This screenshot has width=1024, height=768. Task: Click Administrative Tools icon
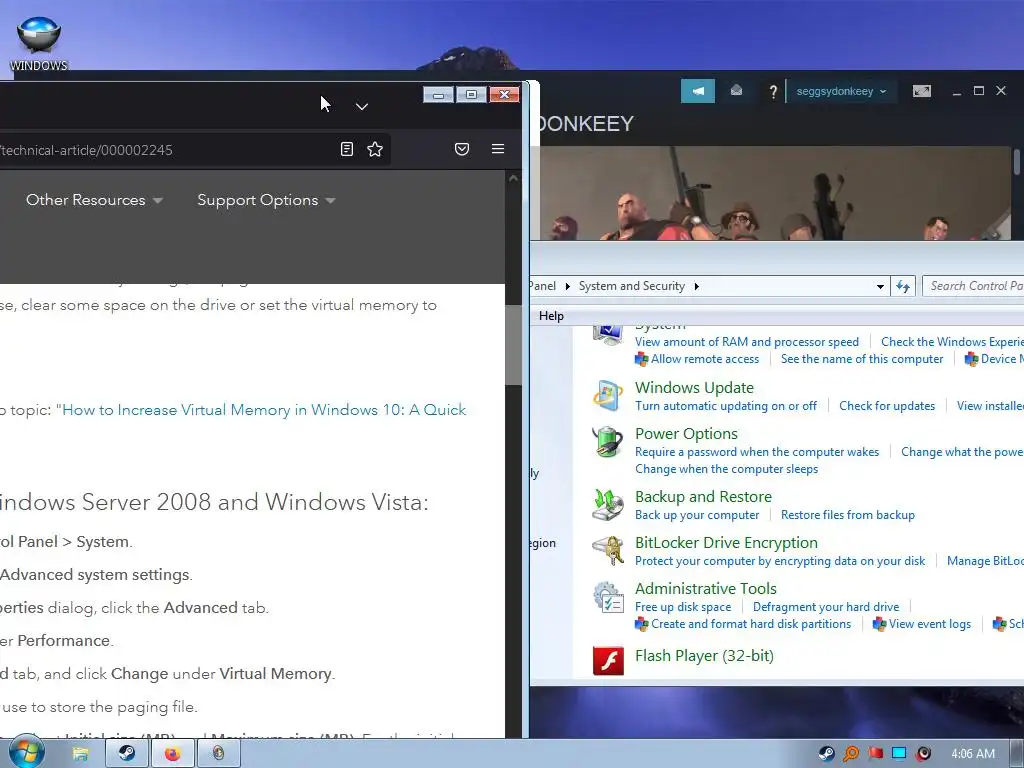pos(607,597)
